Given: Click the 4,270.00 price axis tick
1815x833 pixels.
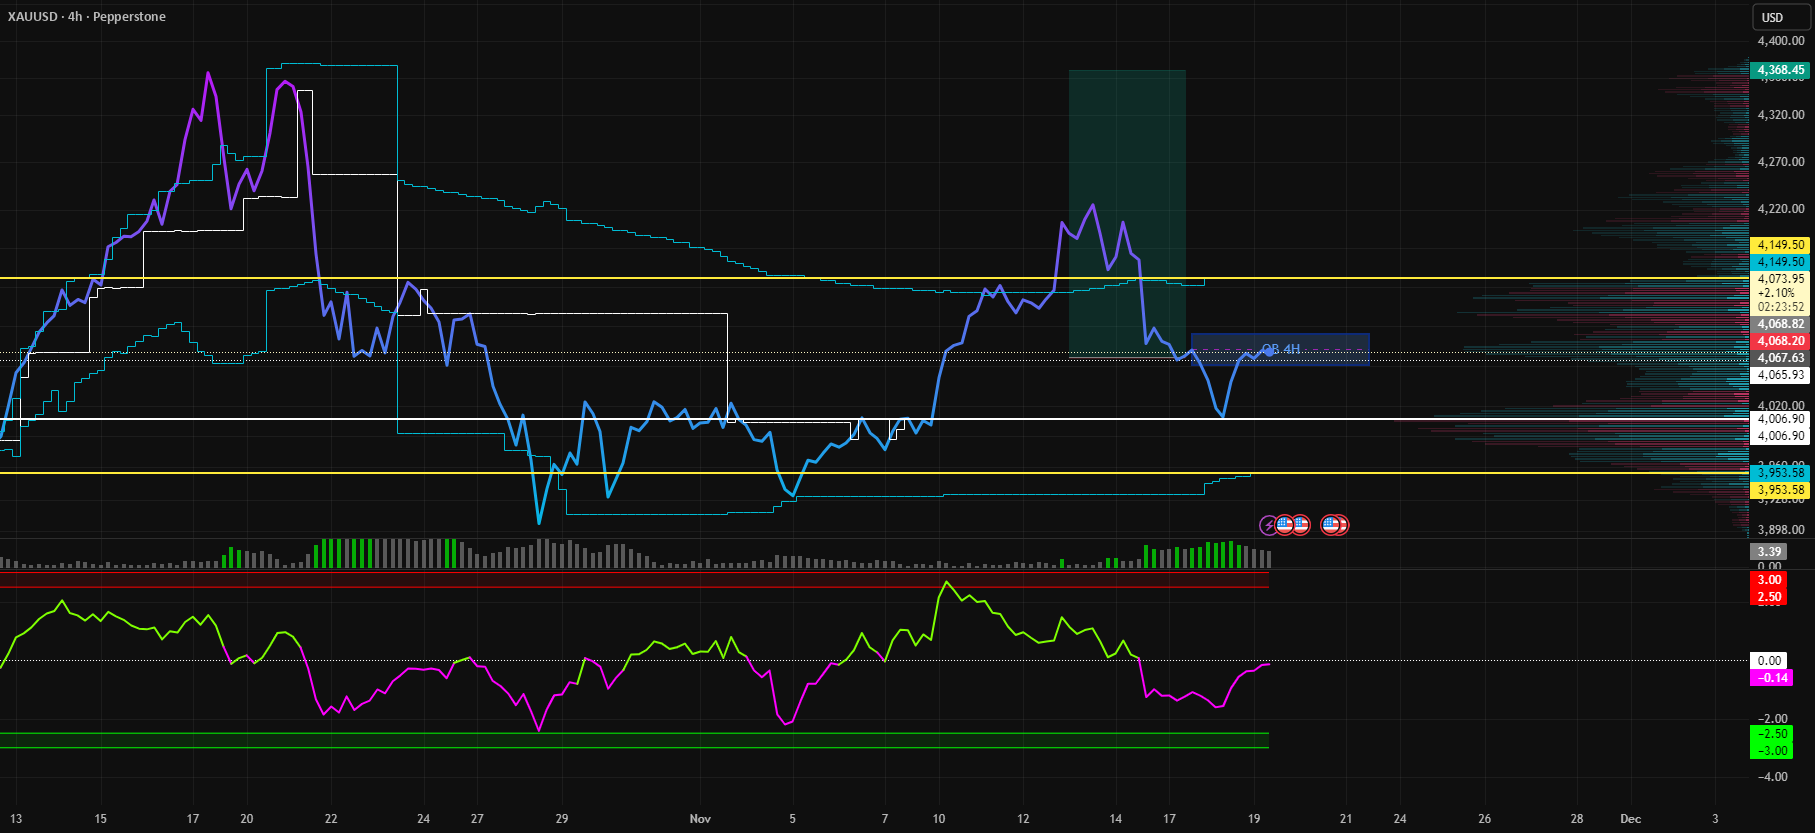Looking at the screenshot, I should point(1781,161).
